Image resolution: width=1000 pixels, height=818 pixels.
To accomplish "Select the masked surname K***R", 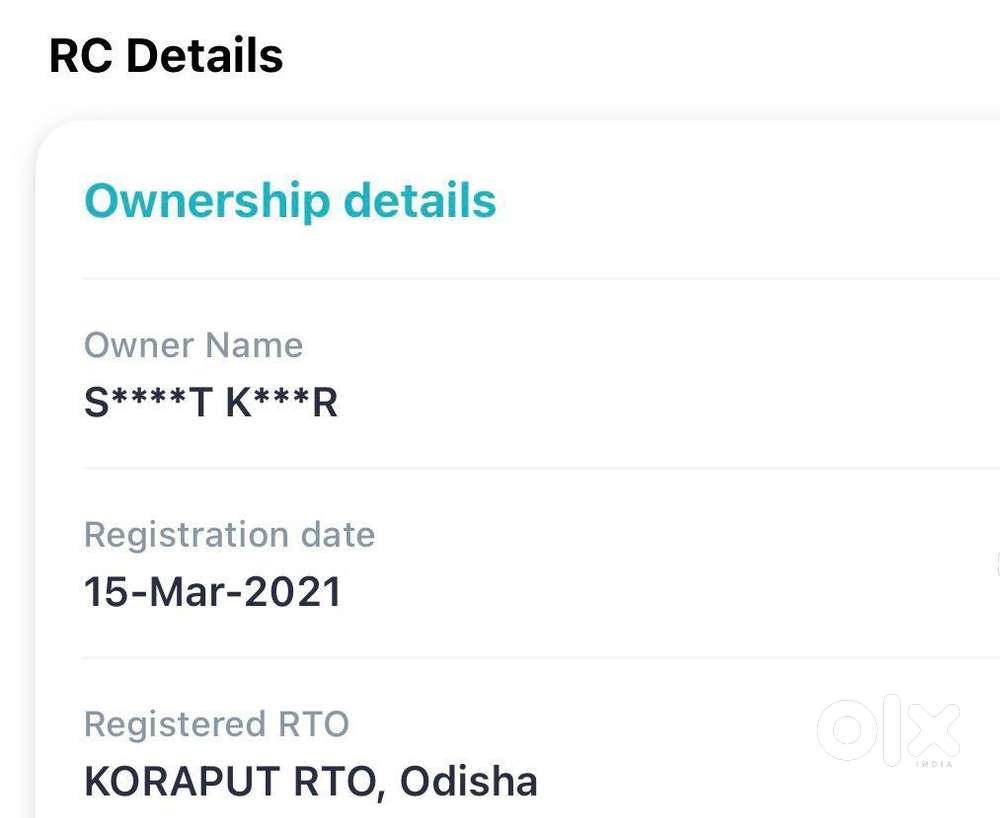I will click(x=282, y=402).
